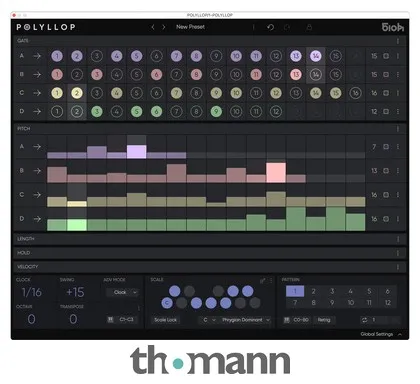
Task: Open the scale root note C dropdown
Action: [x=208, y=320]
